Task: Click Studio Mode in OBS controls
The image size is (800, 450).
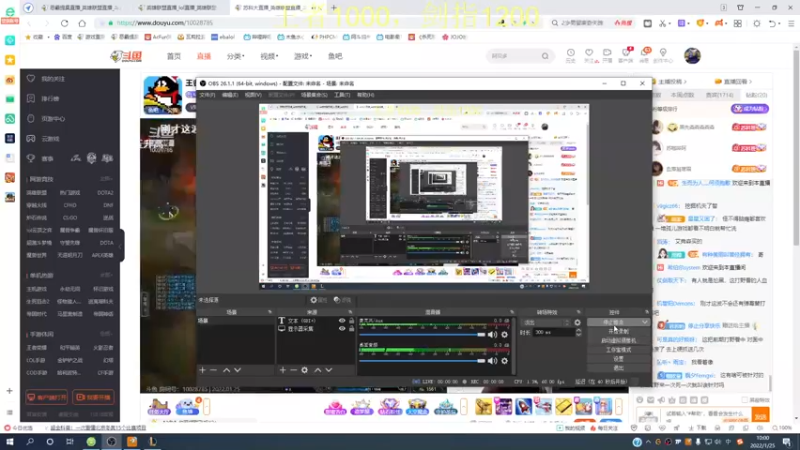Action: (618, 349)
